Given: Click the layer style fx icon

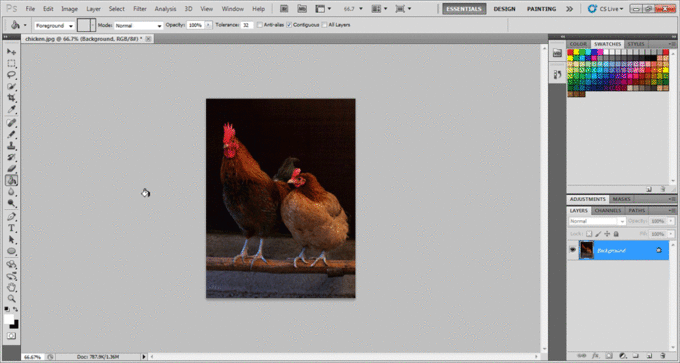Looking at the screenshot, I should (595, 356).
